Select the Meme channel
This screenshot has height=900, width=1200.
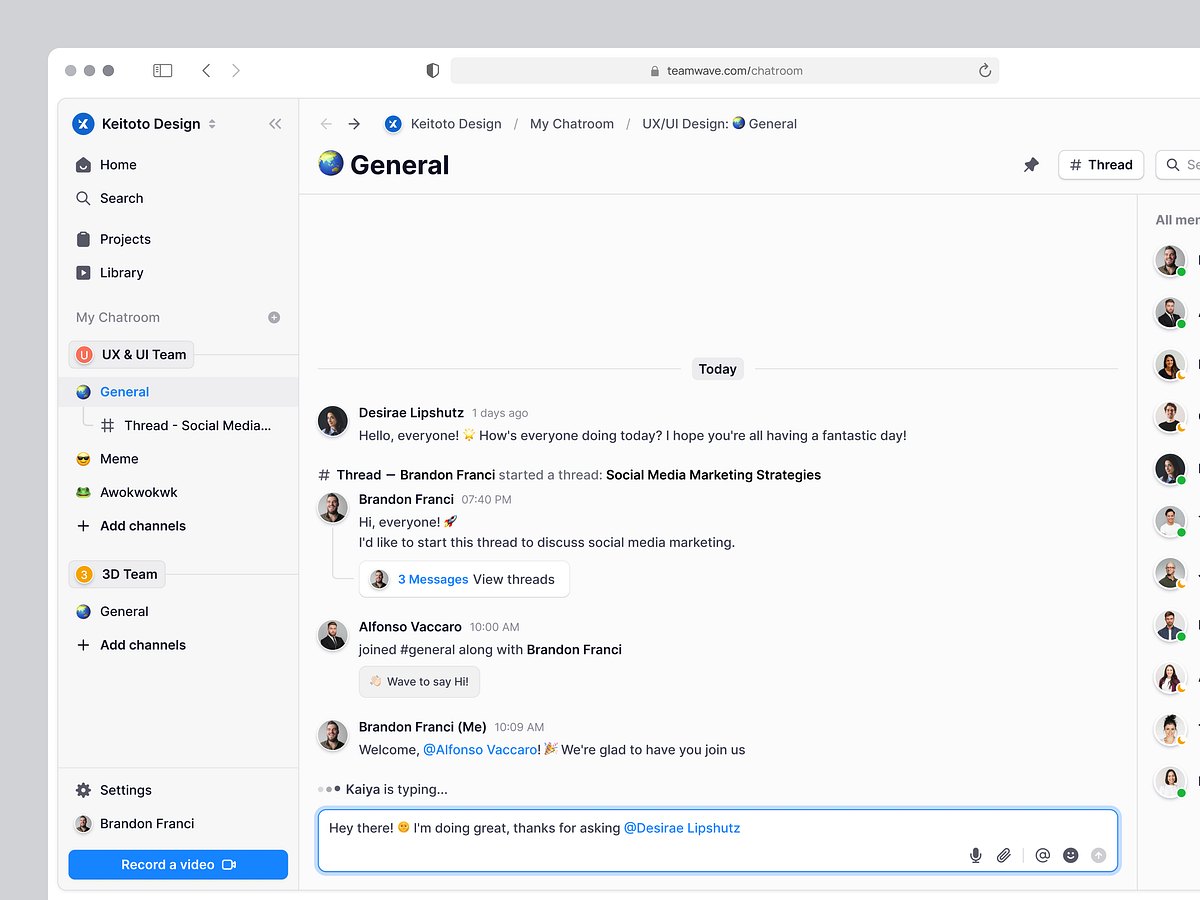pyautogui.click(x=119, y=459)
